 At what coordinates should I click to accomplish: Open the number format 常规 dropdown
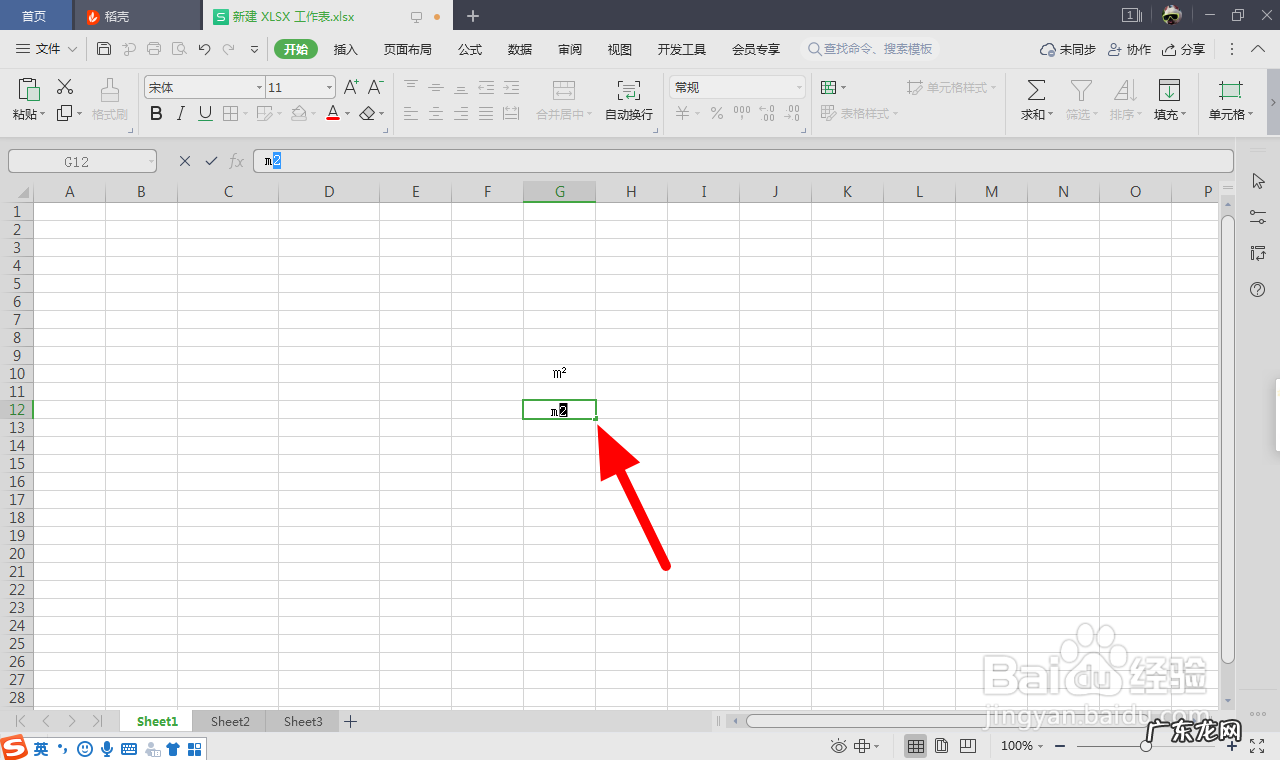pos(735,87)
